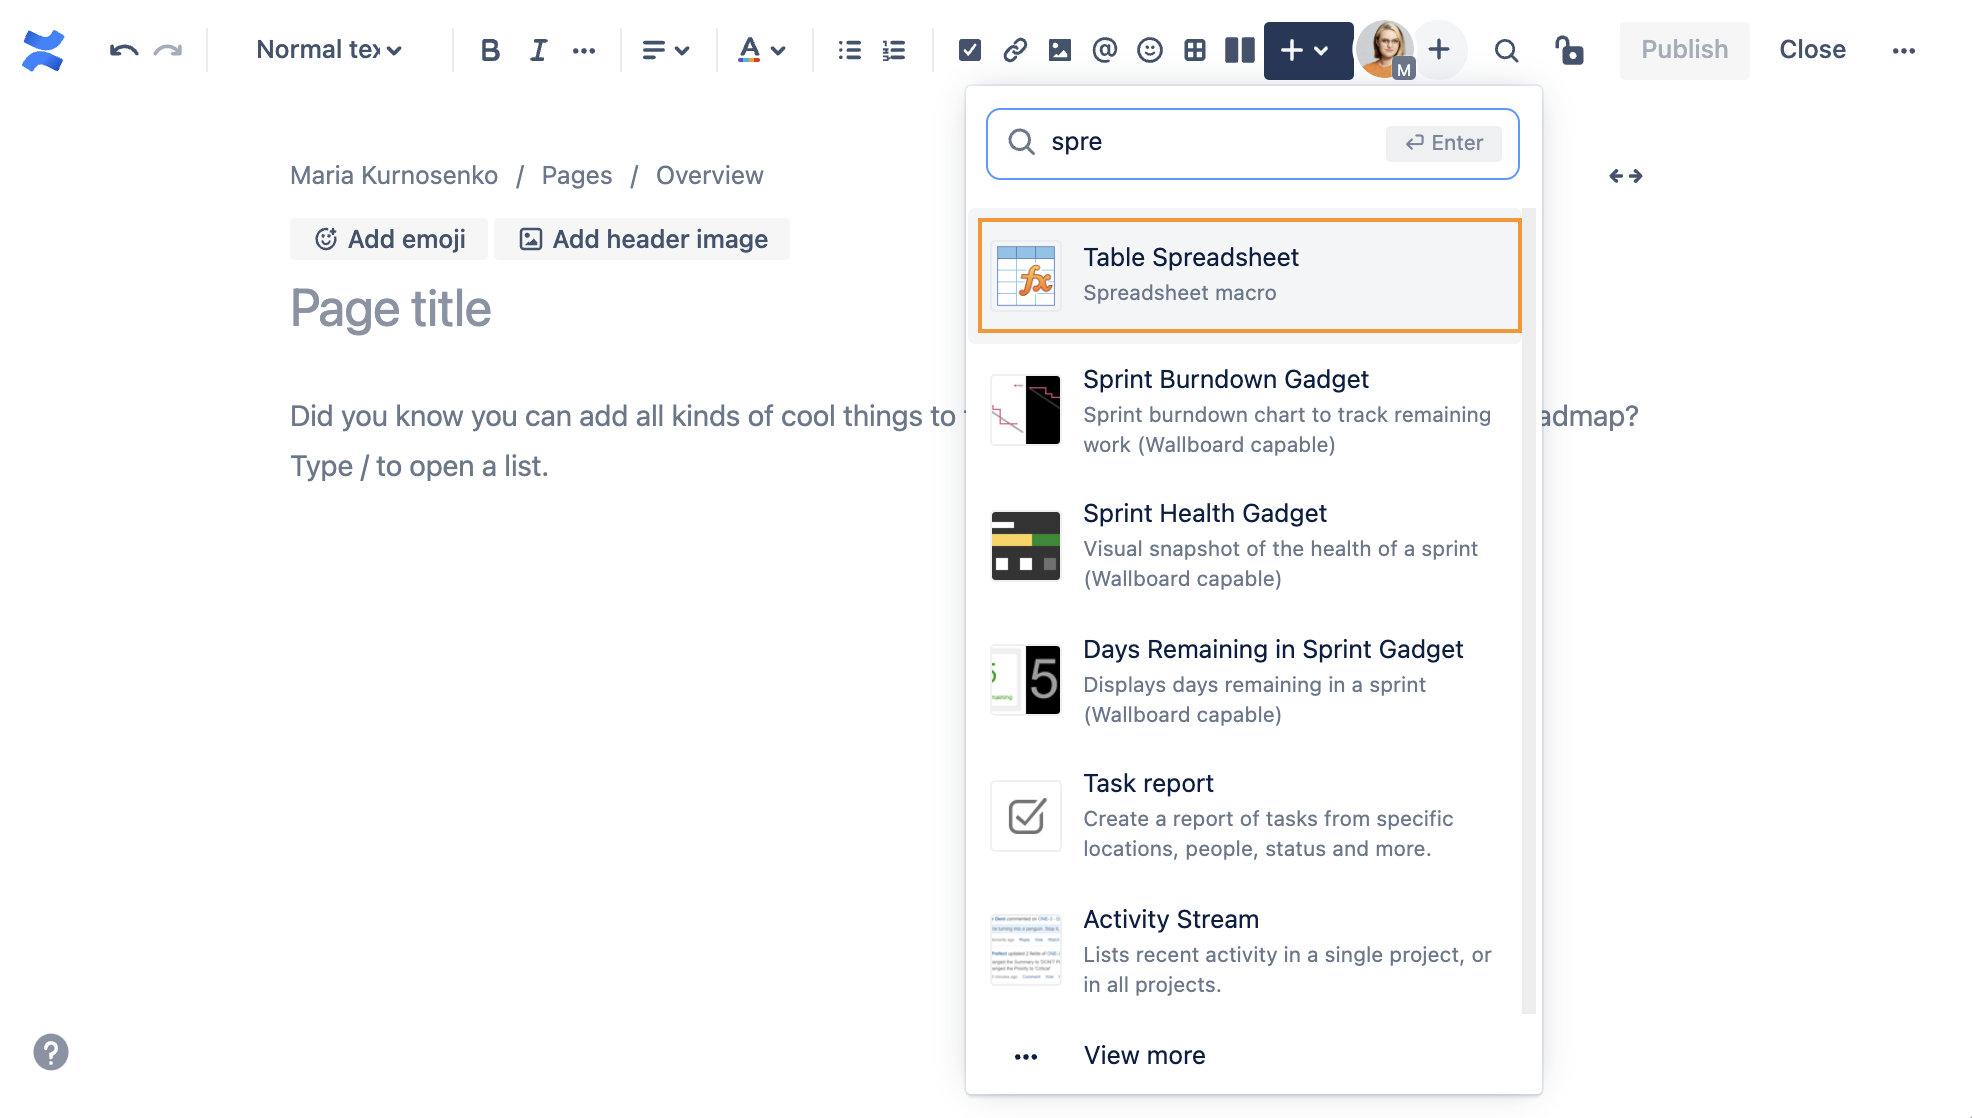Insert action item checkbox
The image size is (1972, 1118).
pyautogui.click(x=969, y=50)
